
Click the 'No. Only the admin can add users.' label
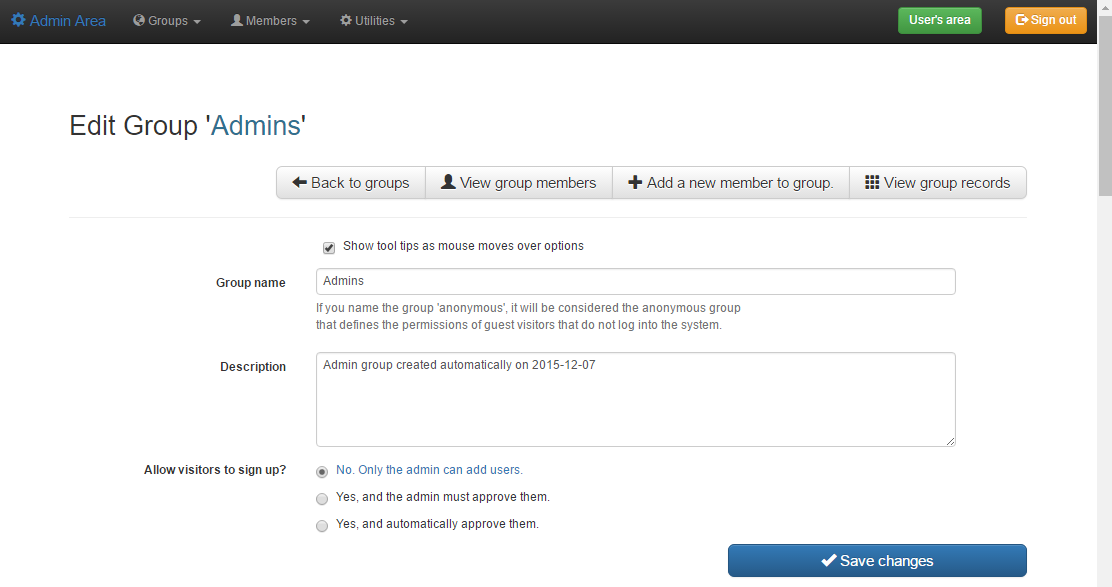tap(429, 470)
